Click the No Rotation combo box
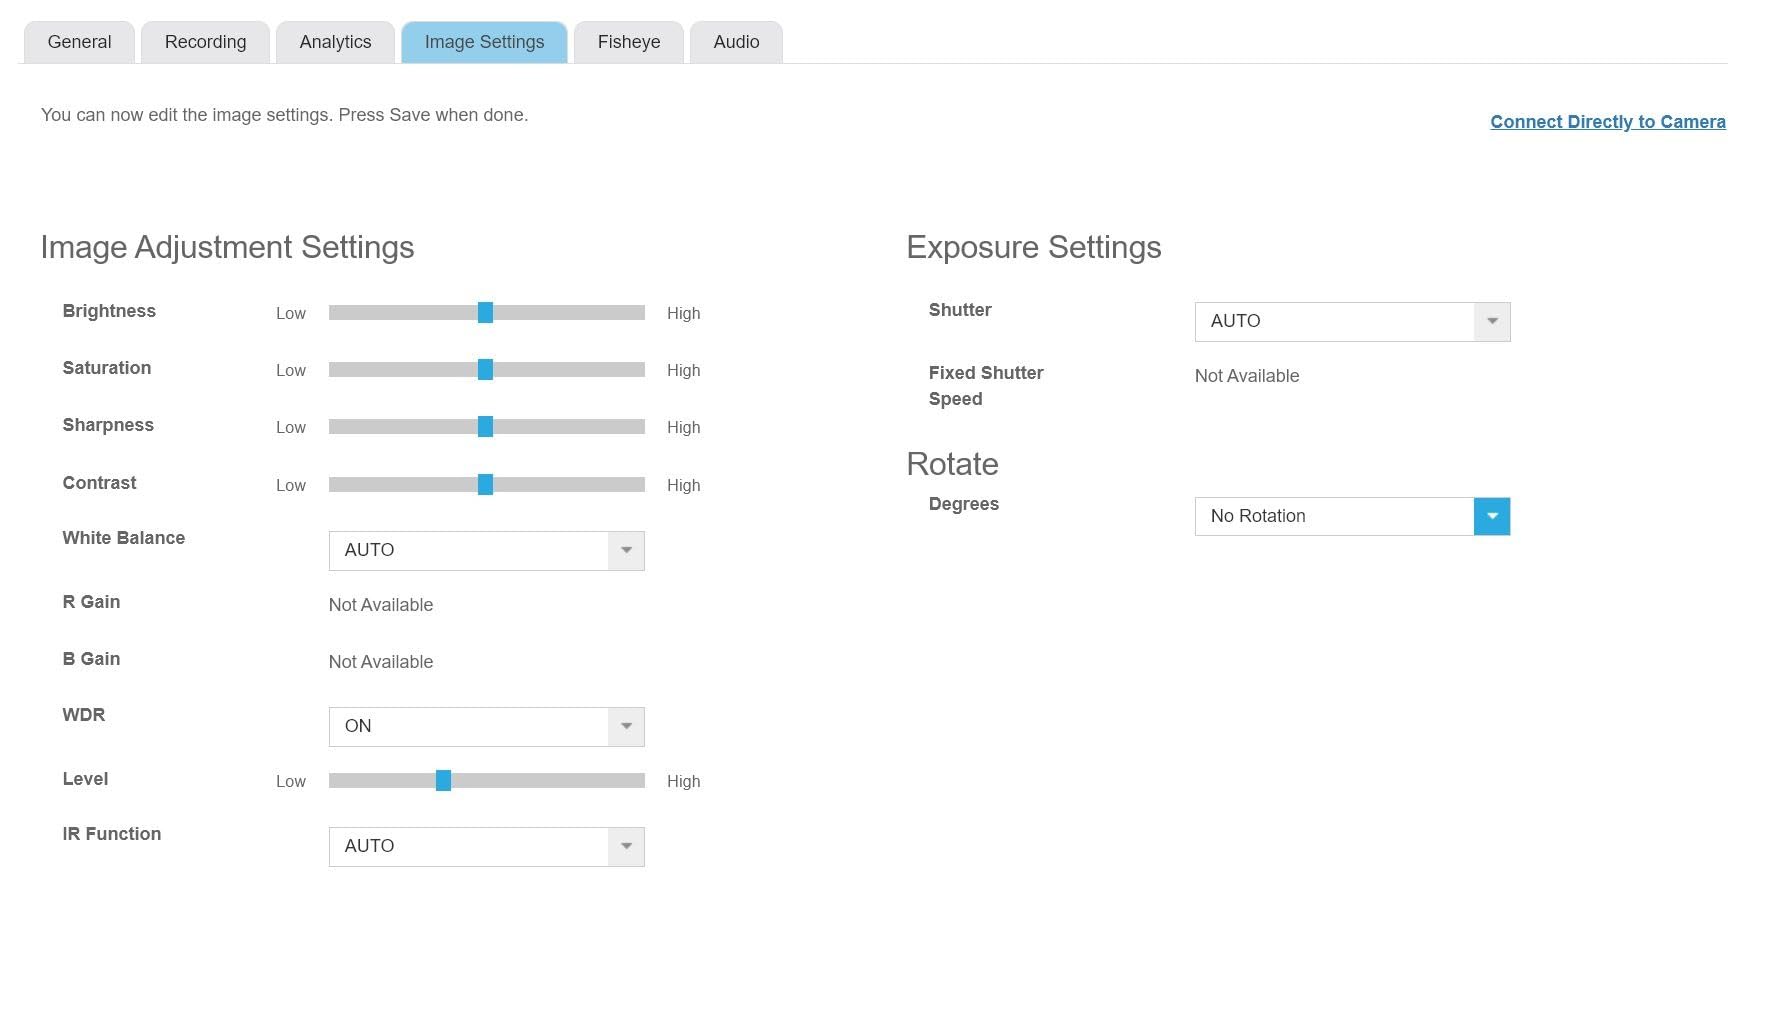Image resolution: width=1777 pixels, height=1019 pixels. 1334,517
